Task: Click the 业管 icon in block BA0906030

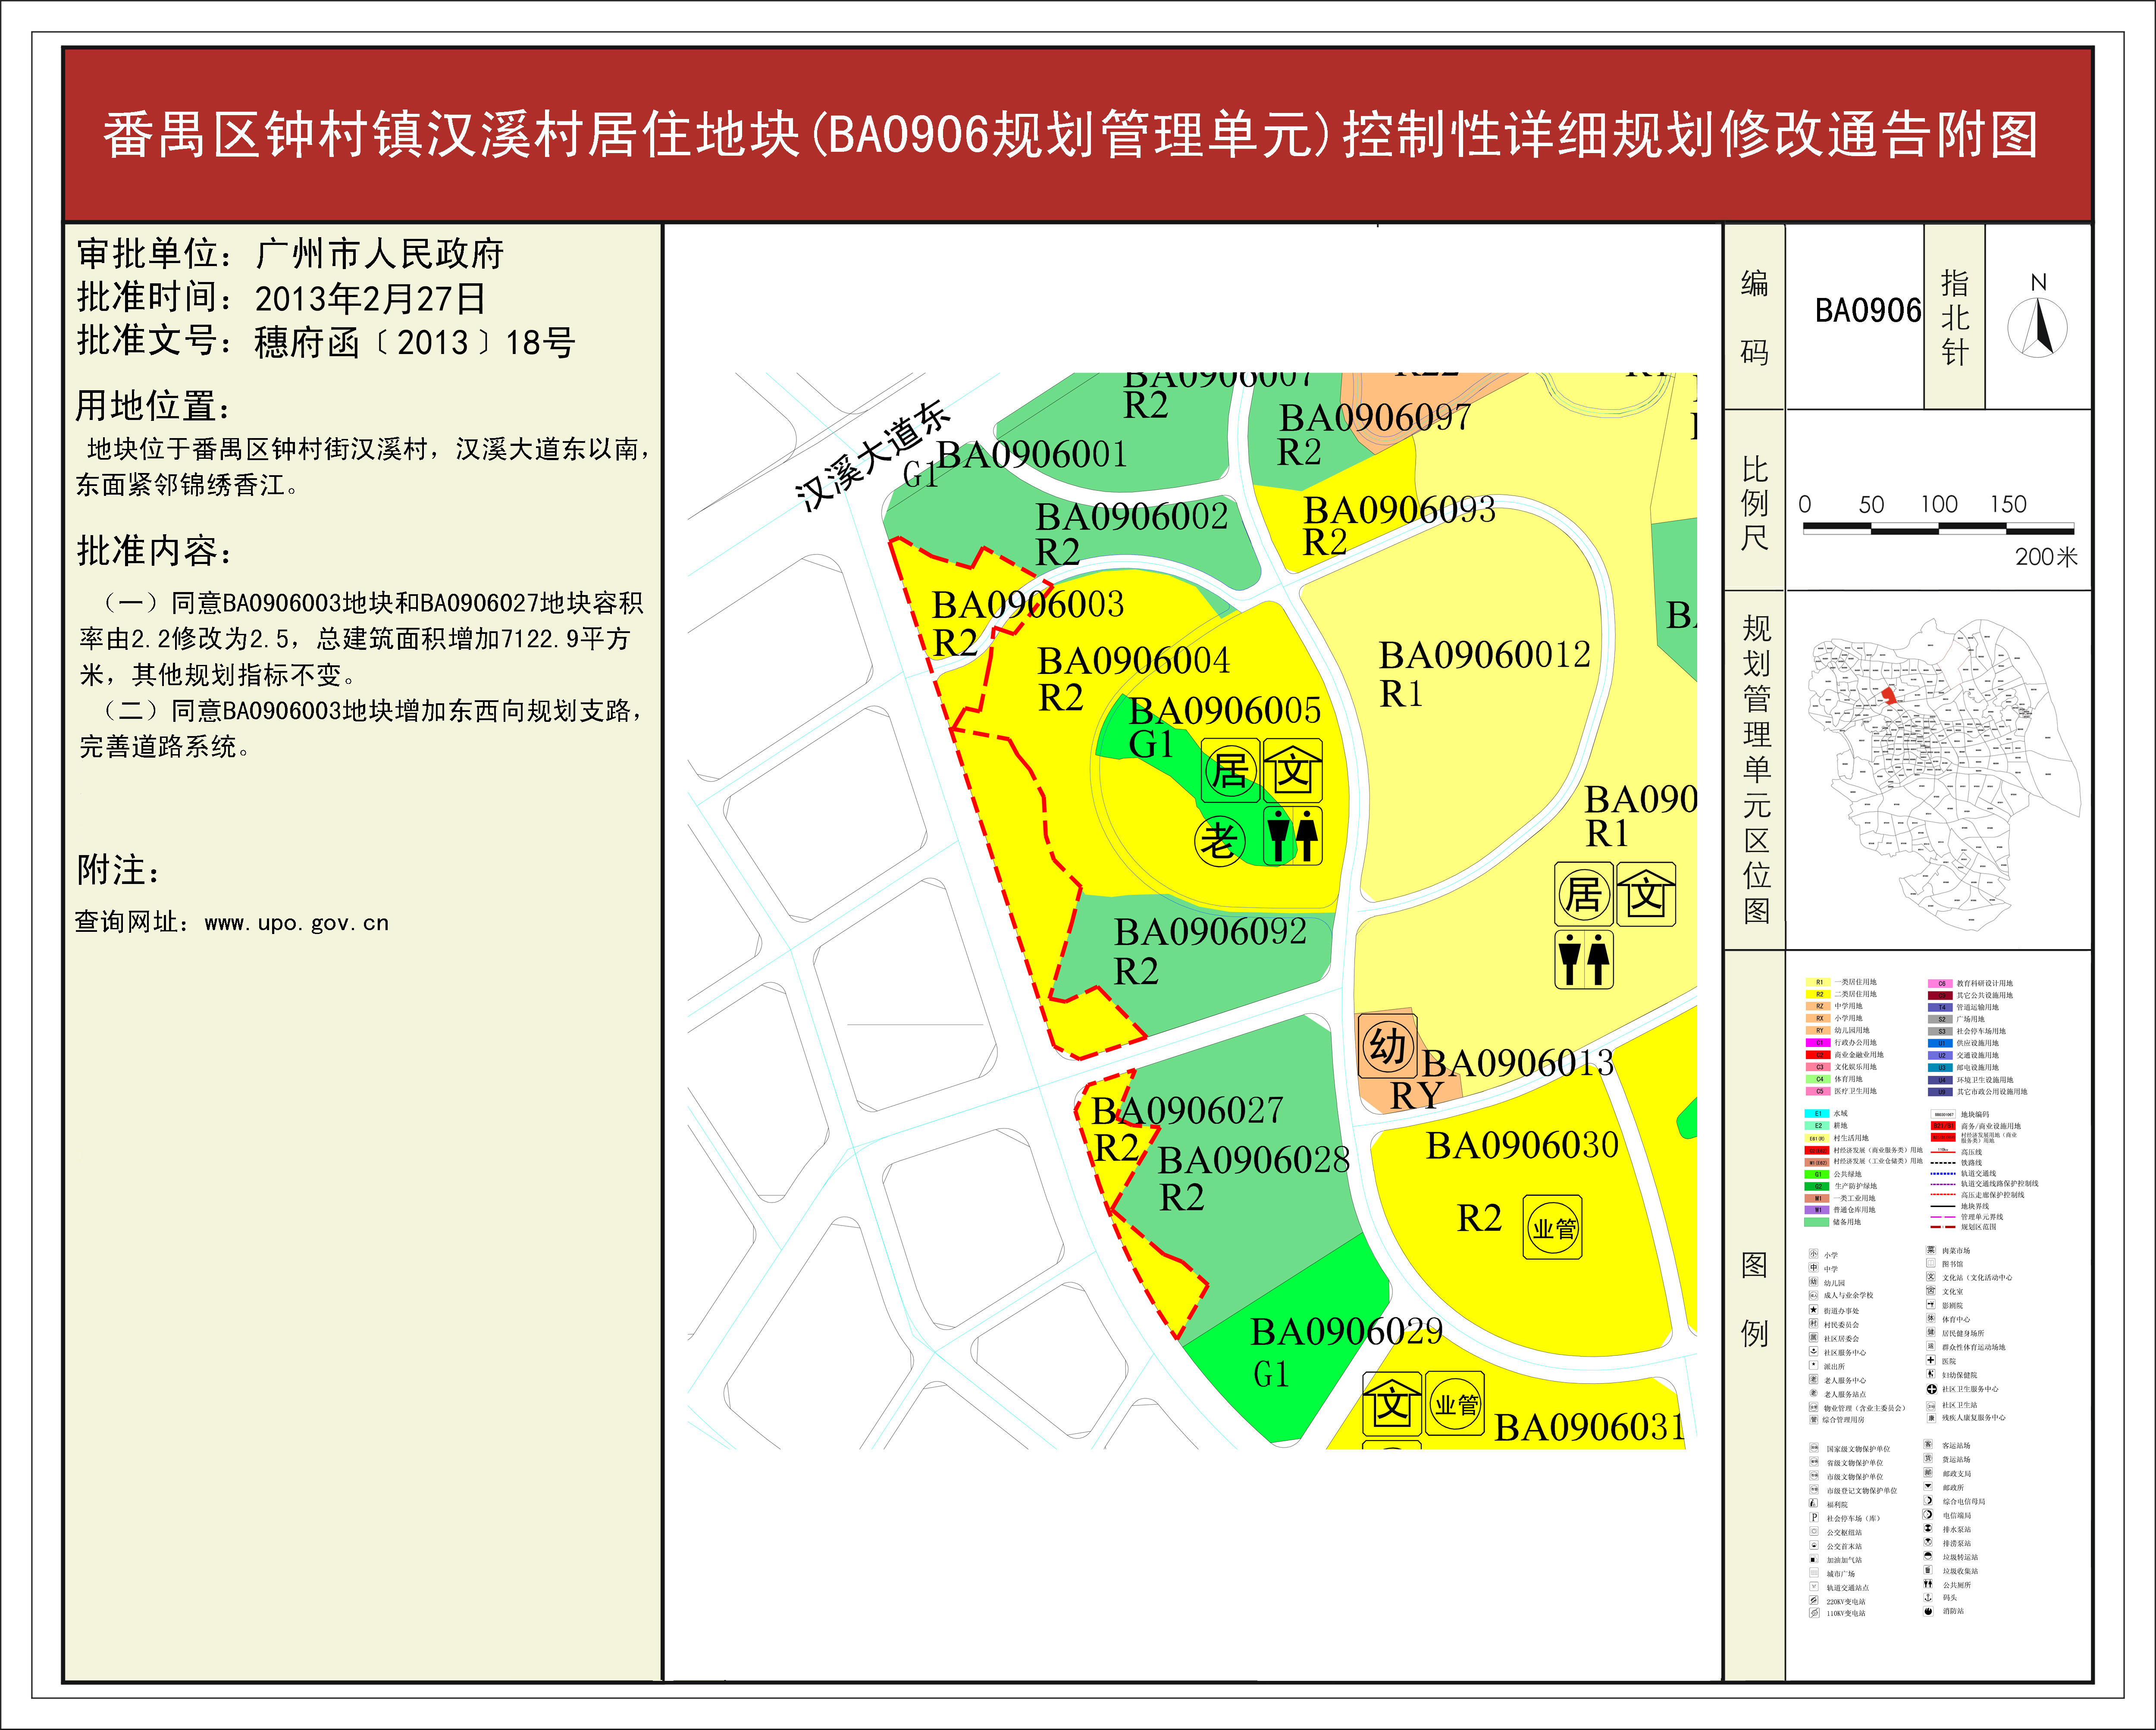Action: coord(1553,1228)
